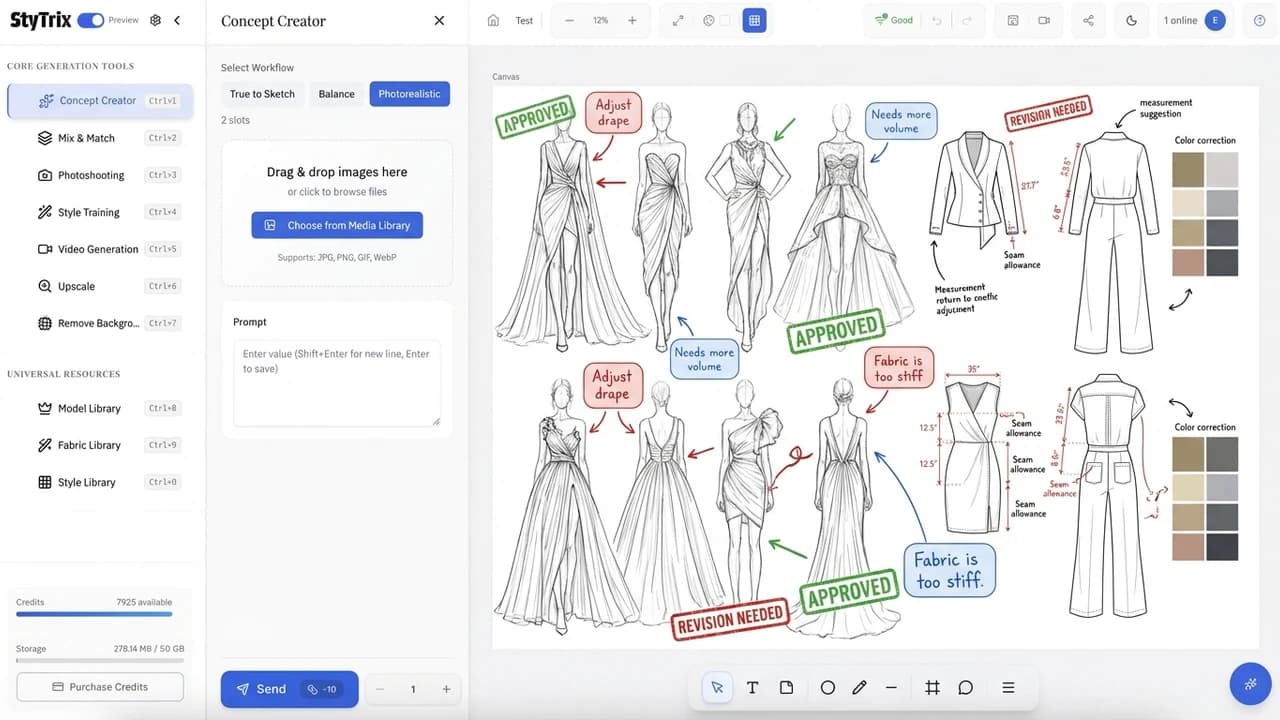Click Choose from Media Library

tap(336, 225)
